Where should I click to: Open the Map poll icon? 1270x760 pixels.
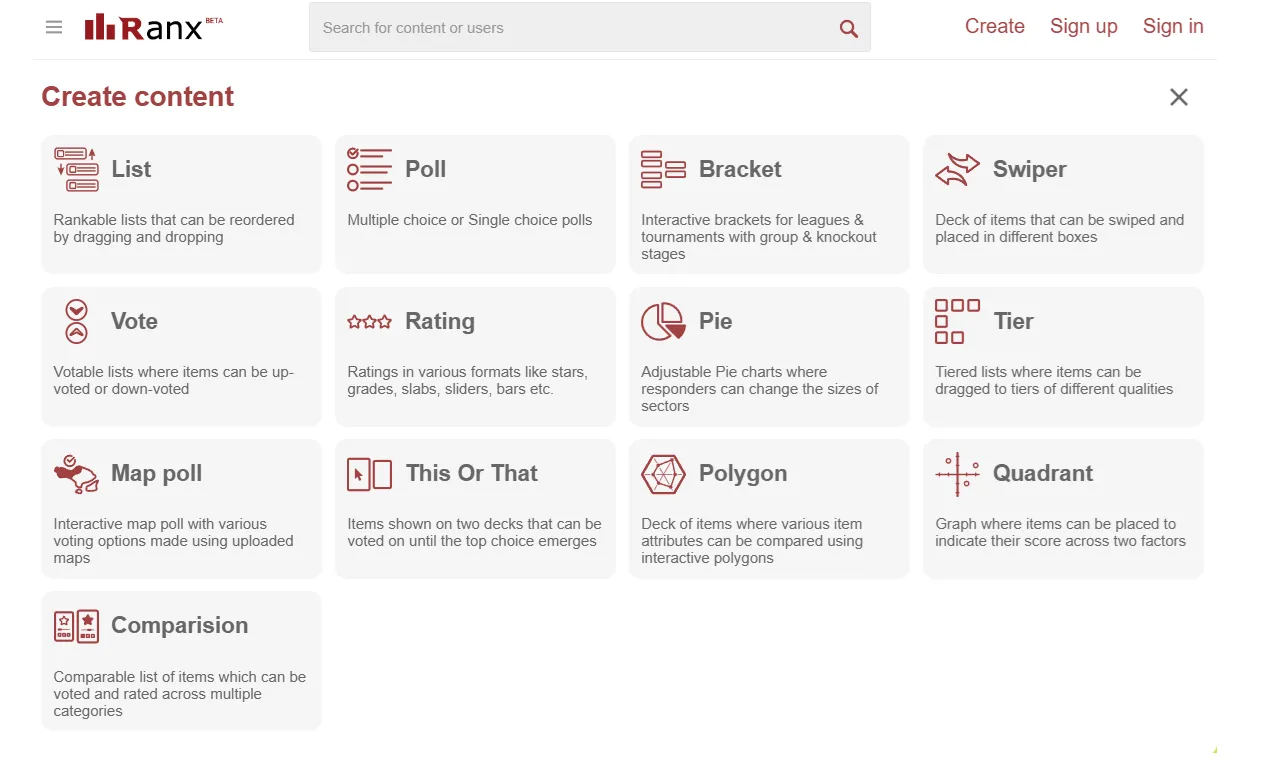point(76,473)
